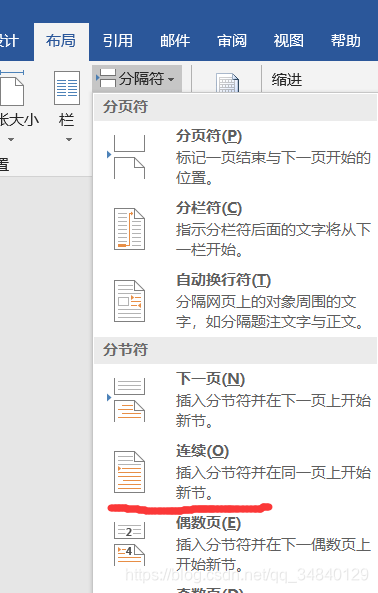Click the 缩进 label

pyautogui.click(x=287, y=80)
